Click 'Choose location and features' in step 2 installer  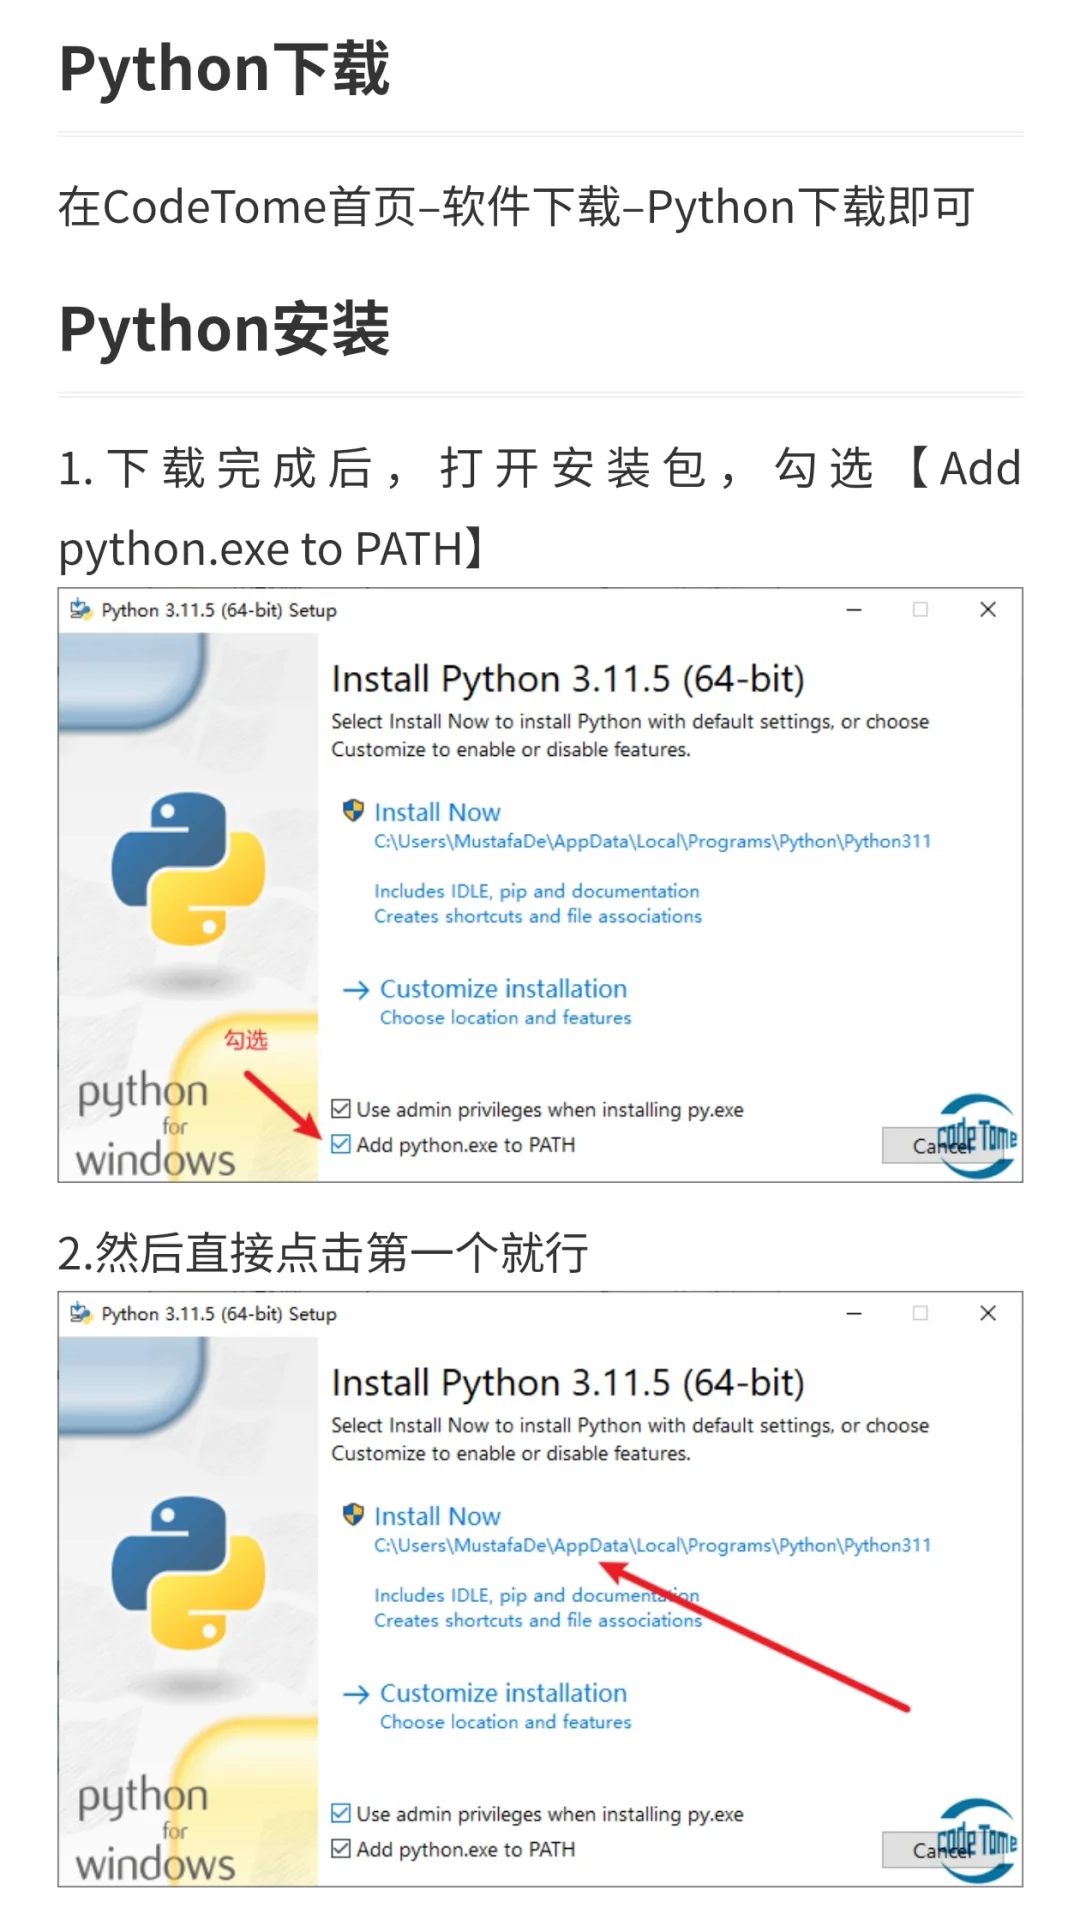click(x=505, y=1722)
